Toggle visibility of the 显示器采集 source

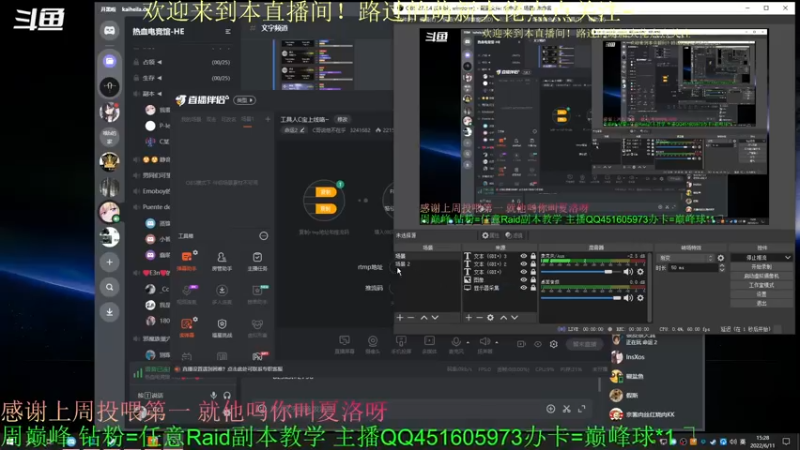(x=523, y=288)
